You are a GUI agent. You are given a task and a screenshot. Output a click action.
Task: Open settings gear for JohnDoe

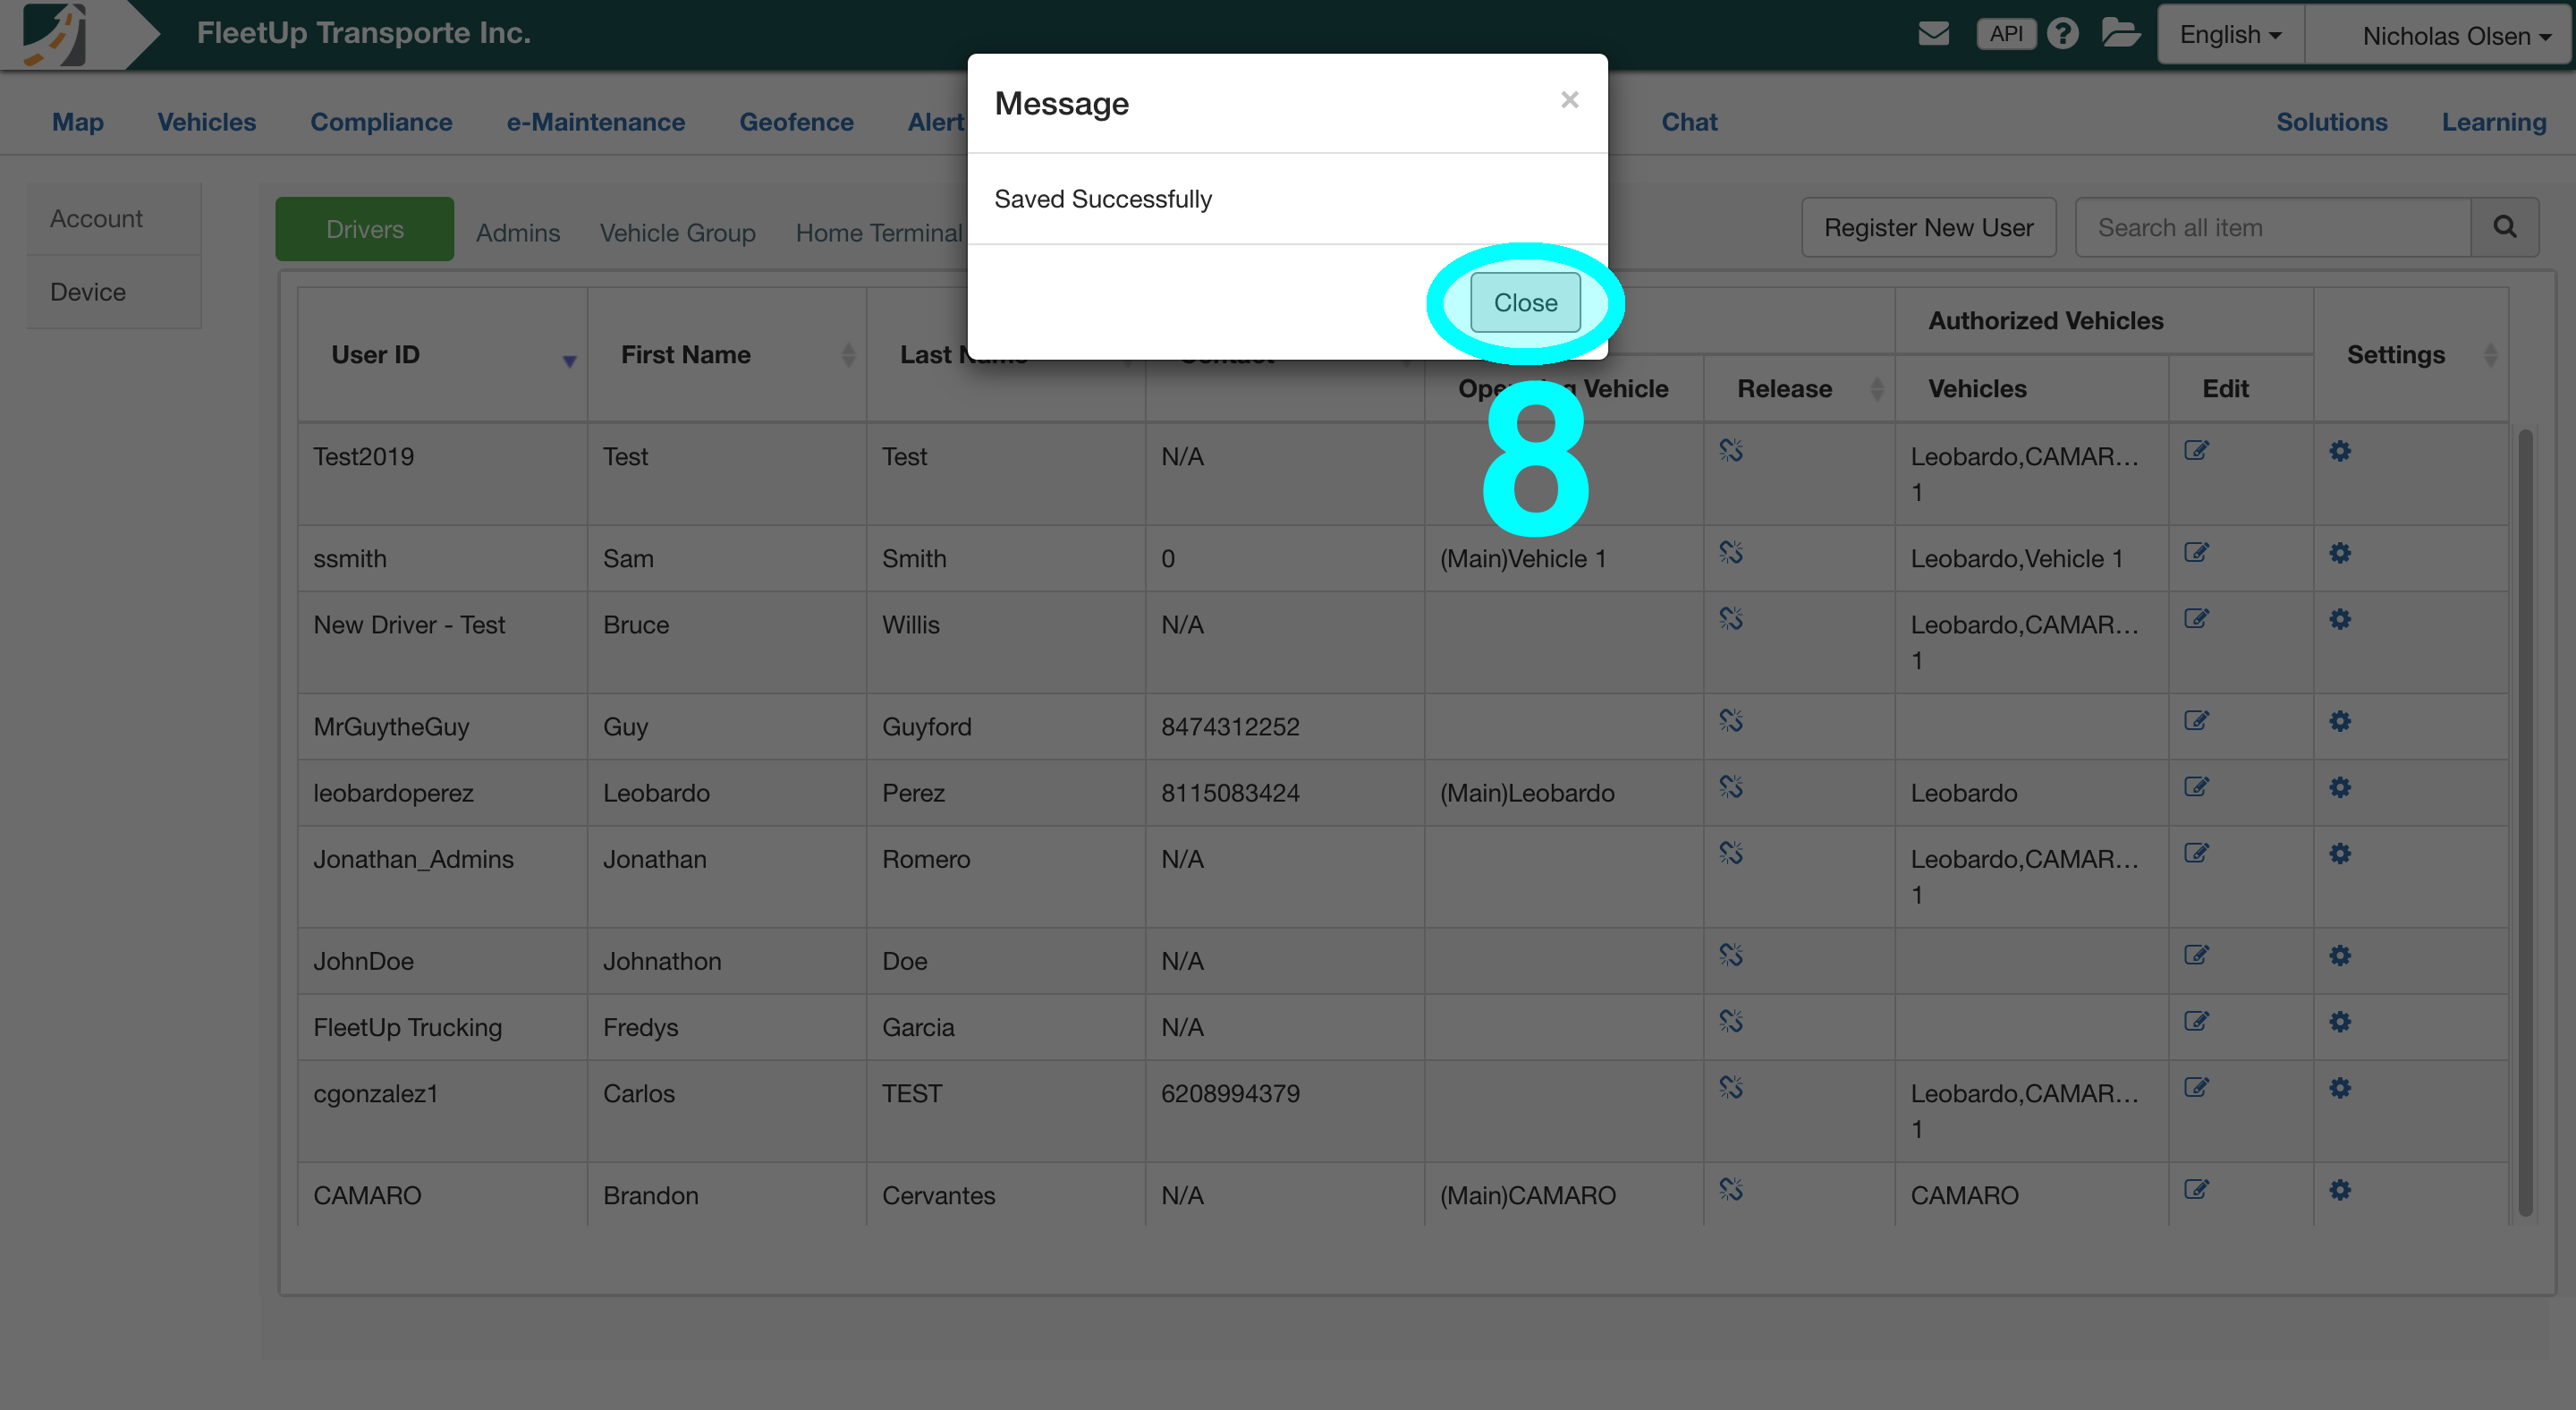click(x=2340, y=955)
